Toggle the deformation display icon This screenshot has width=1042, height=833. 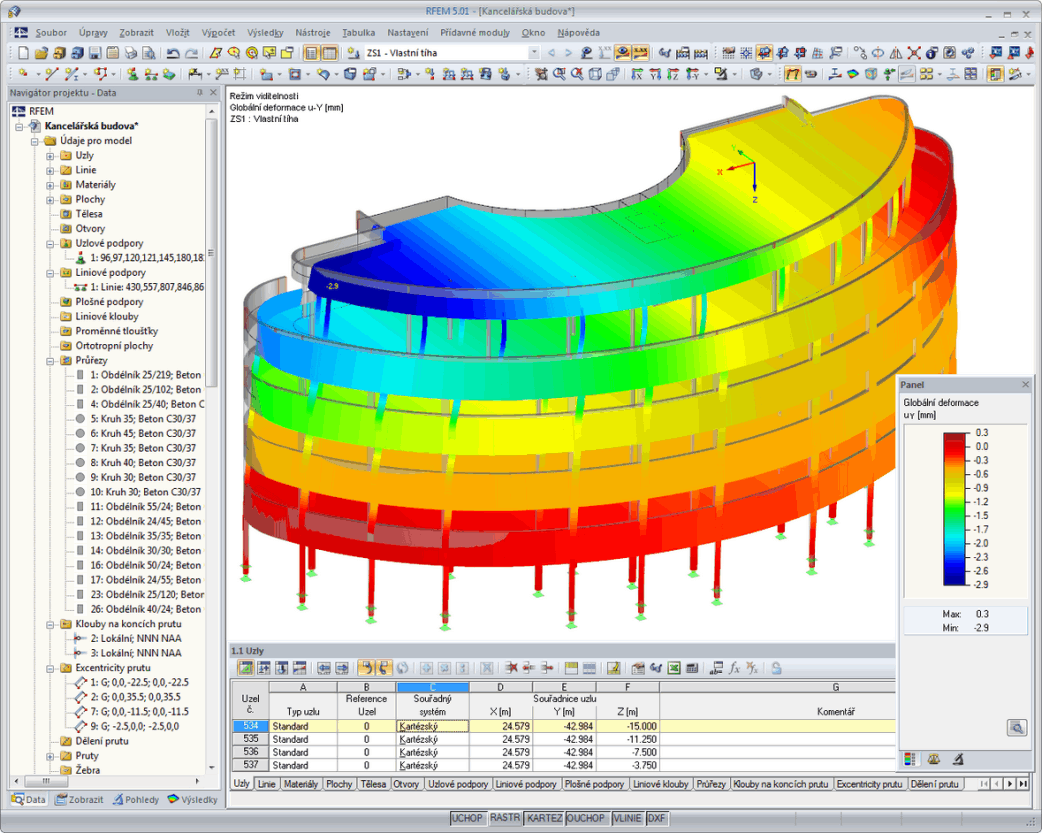pos(792,74)
